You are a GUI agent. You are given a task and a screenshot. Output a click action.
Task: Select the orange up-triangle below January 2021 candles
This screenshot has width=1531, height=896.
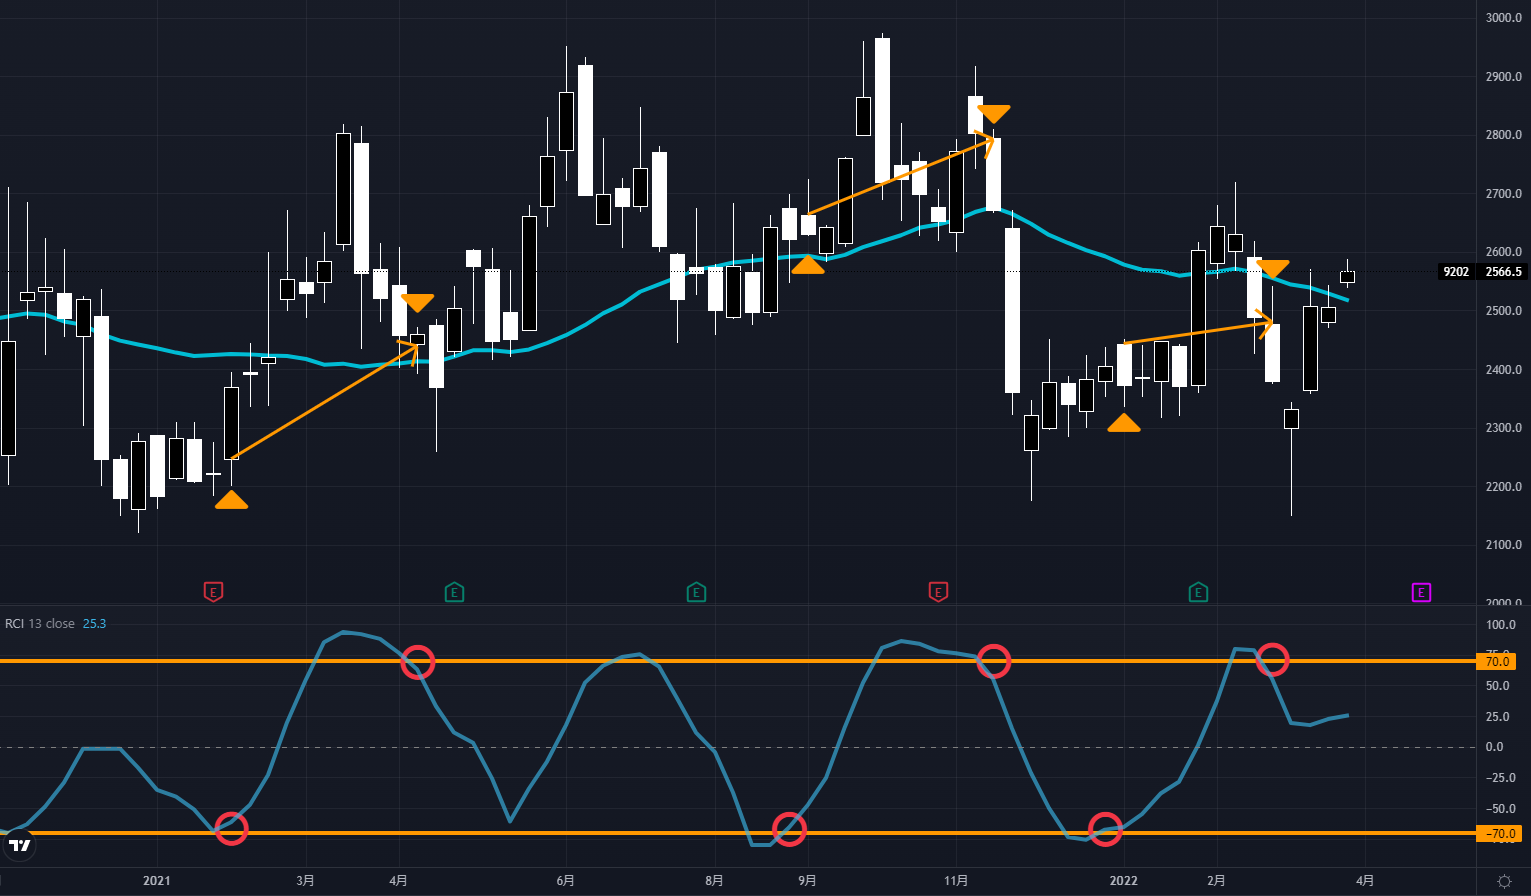[231, 500]
